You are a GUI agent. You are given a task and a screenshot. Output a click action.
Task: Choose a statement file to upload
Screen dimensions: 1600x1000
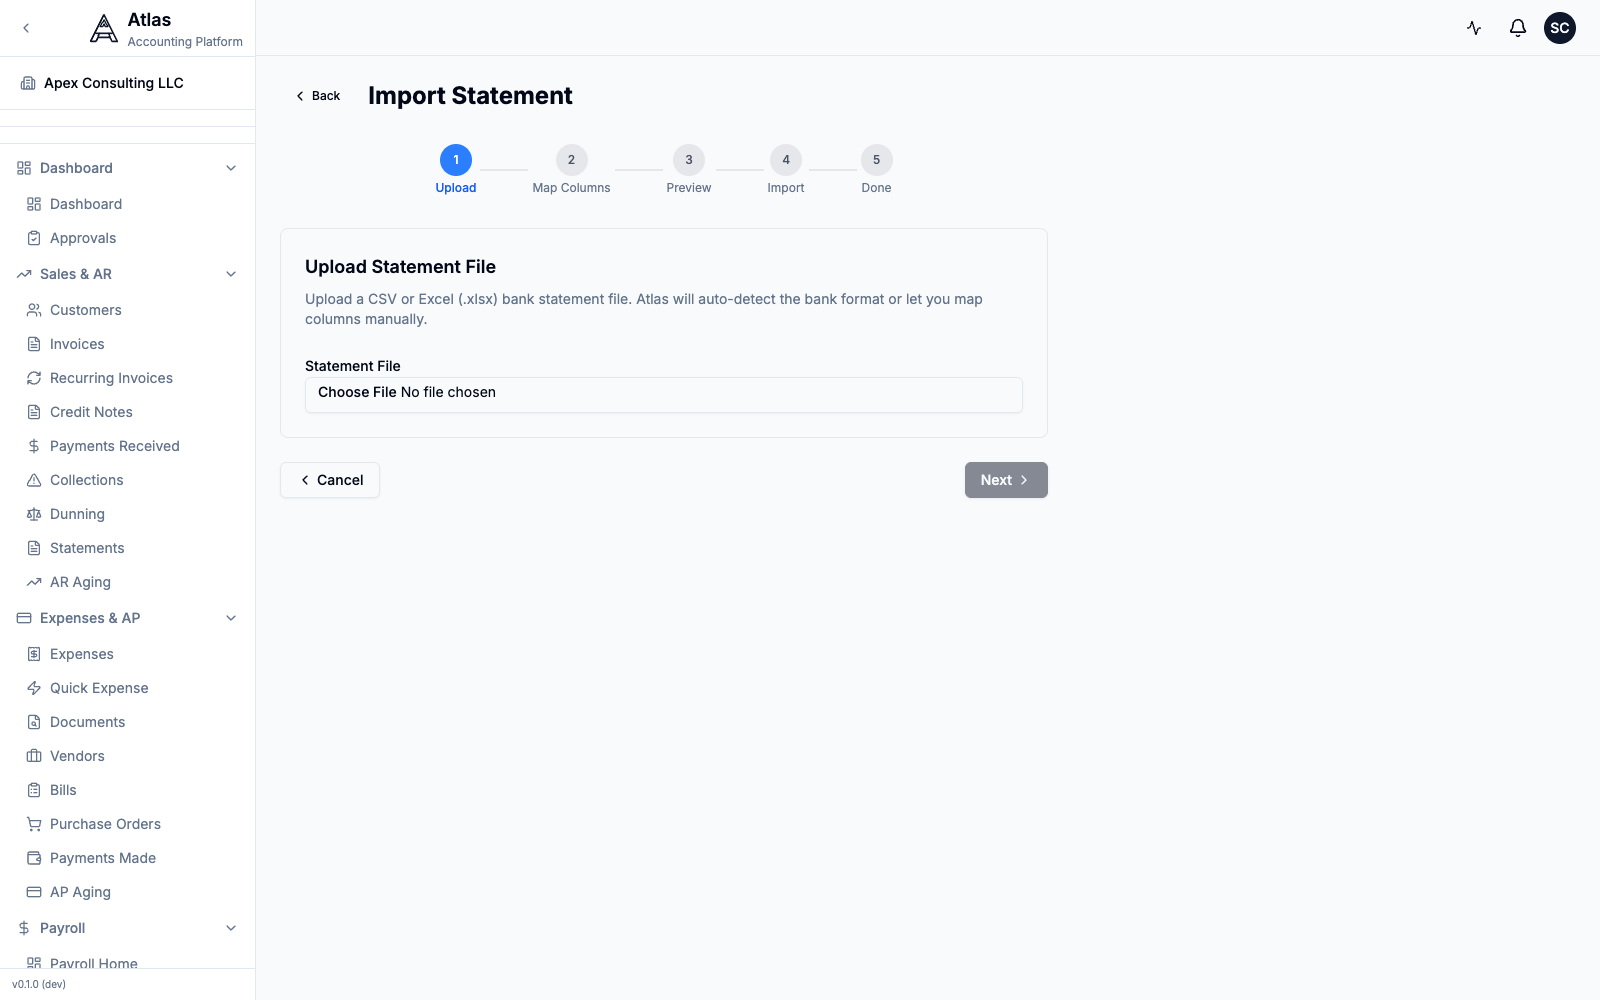[664, 394]
